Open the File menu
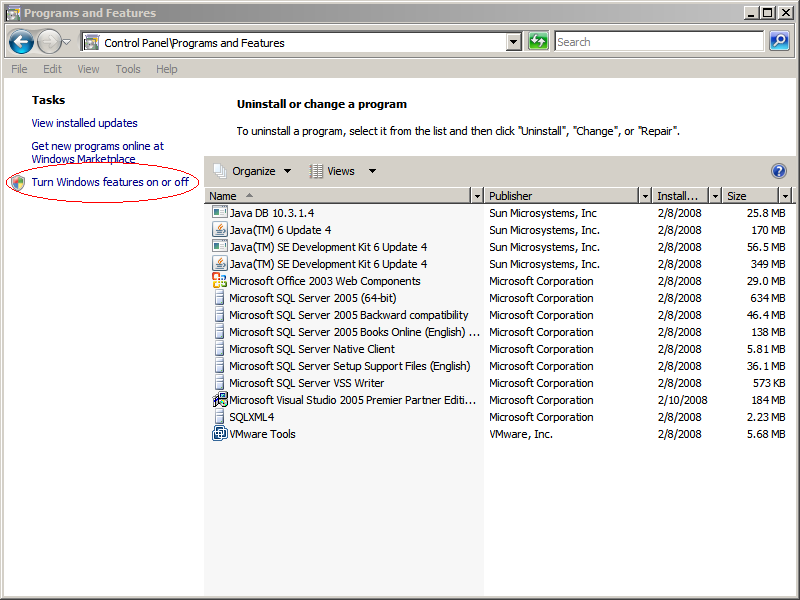Screen dimensions: 800x600 pos(19,69)
